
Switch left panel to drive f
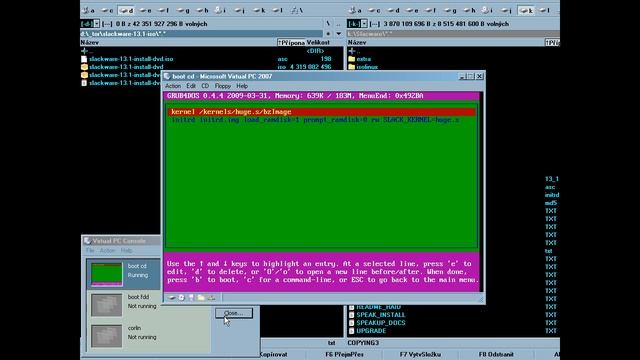pos(163,10)
